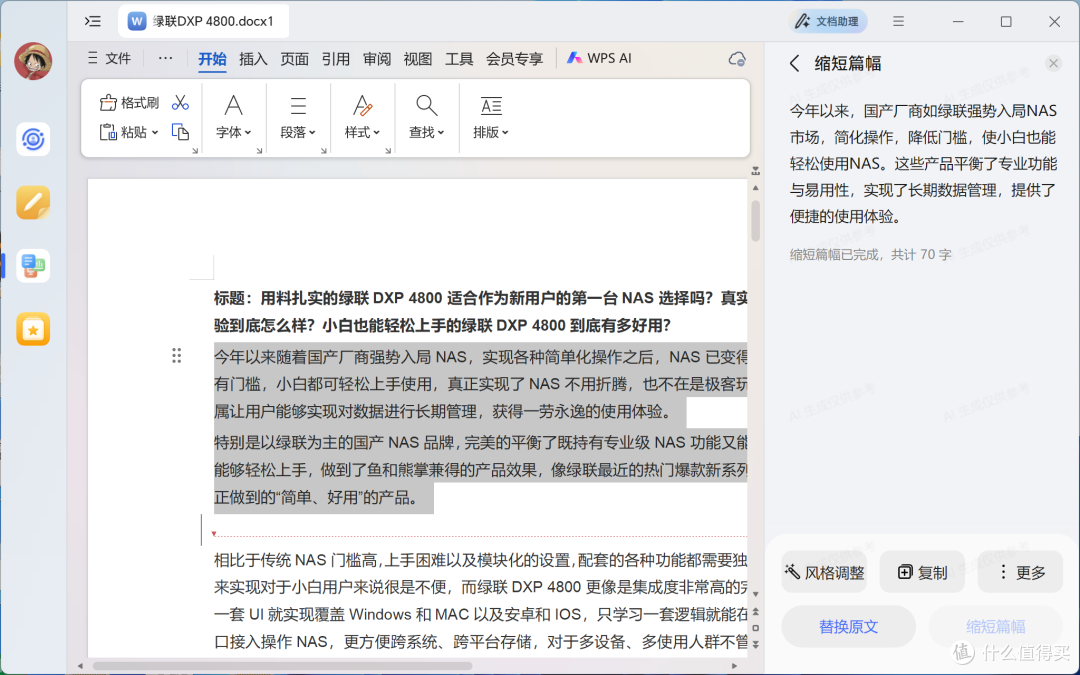Open the document-and-slides app icon in sidebar

33,266
